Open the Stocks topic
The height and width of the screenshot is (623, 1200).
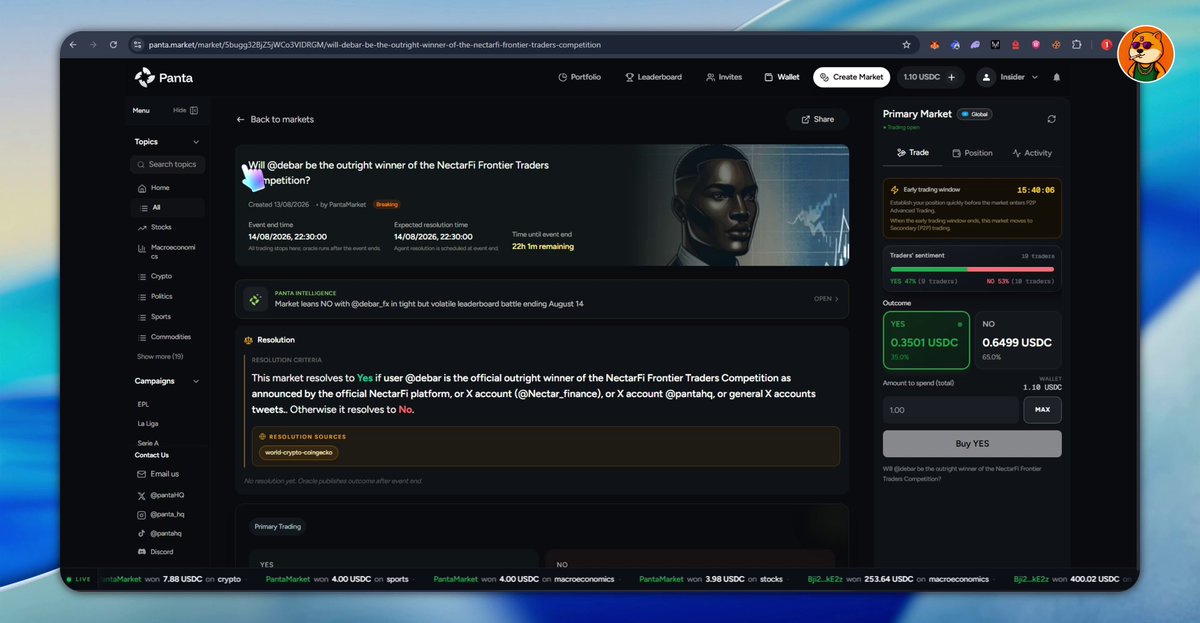[x=160, y=227]
